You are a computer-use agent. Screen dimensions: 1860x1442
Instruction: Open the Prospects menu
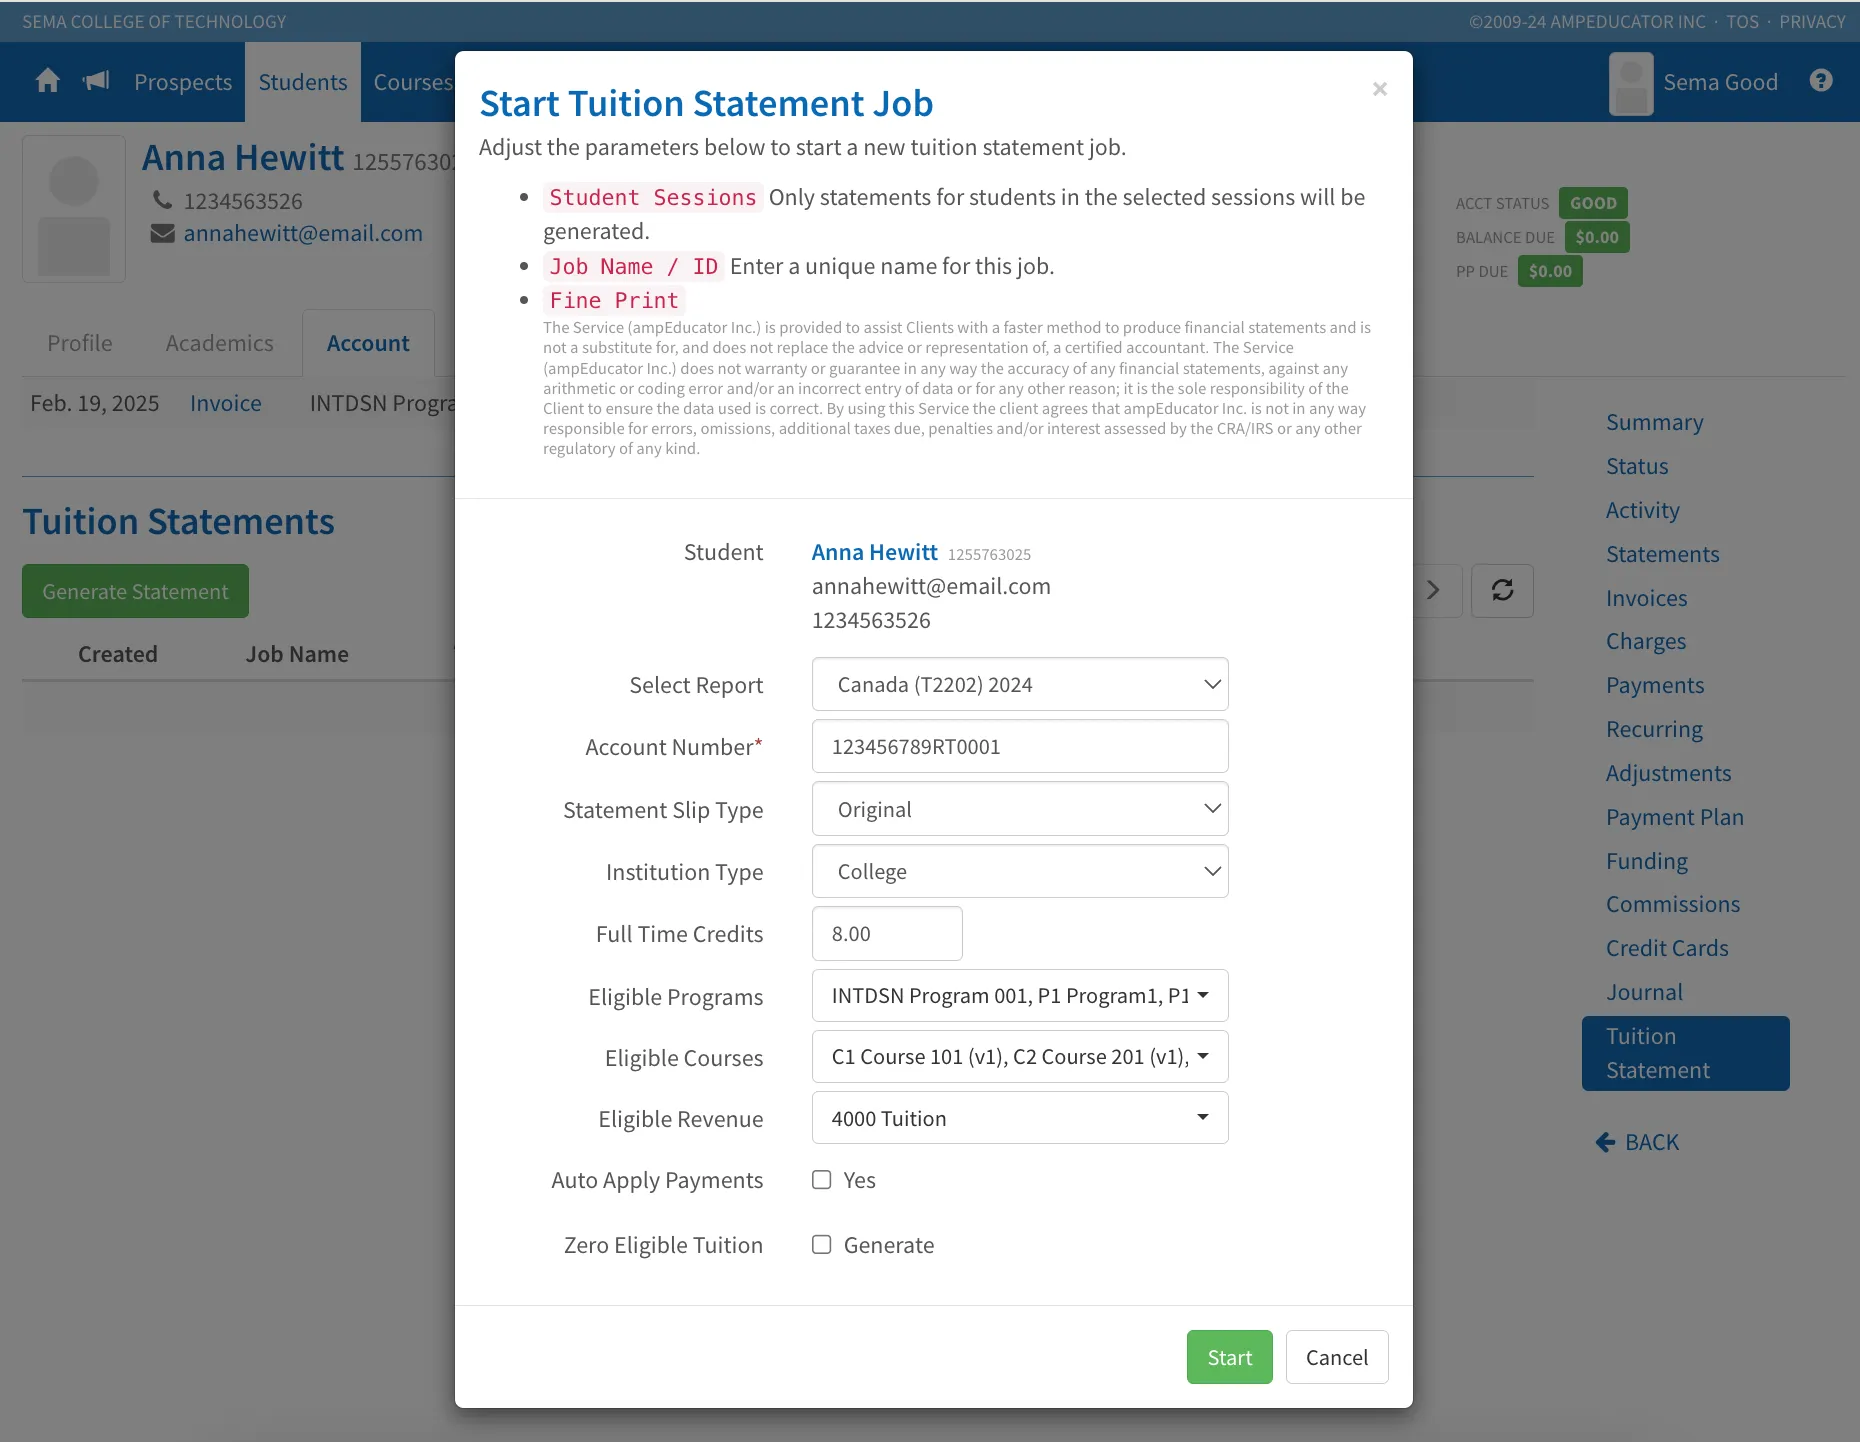point(183,82)
